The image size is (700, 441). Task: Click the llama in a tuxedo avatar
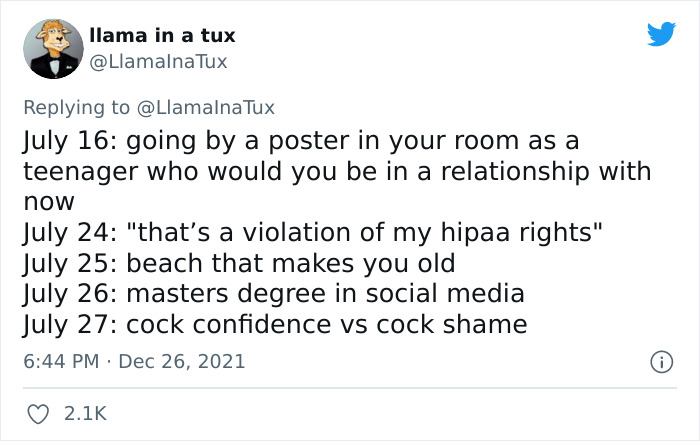pos(51,48)
